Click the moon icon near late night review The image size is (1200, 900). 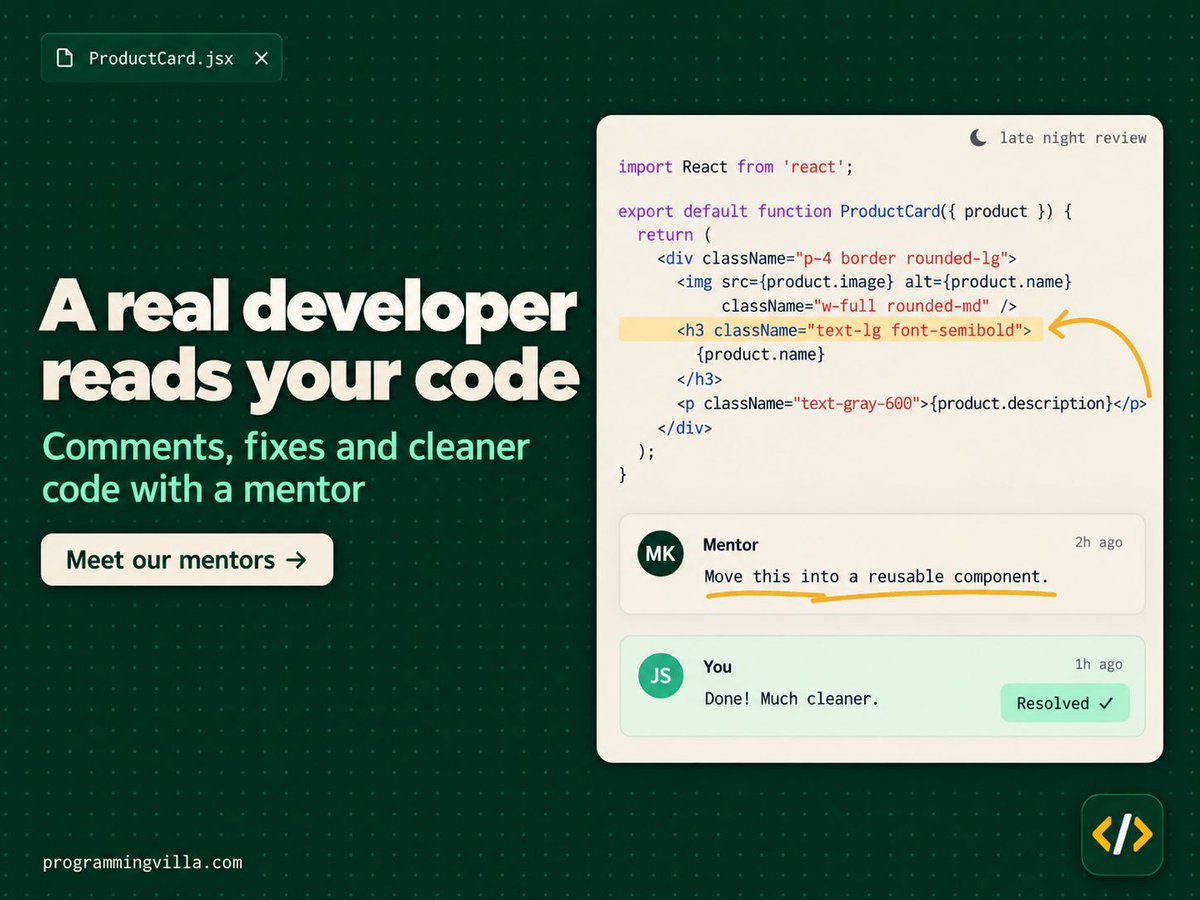[978, 138]
